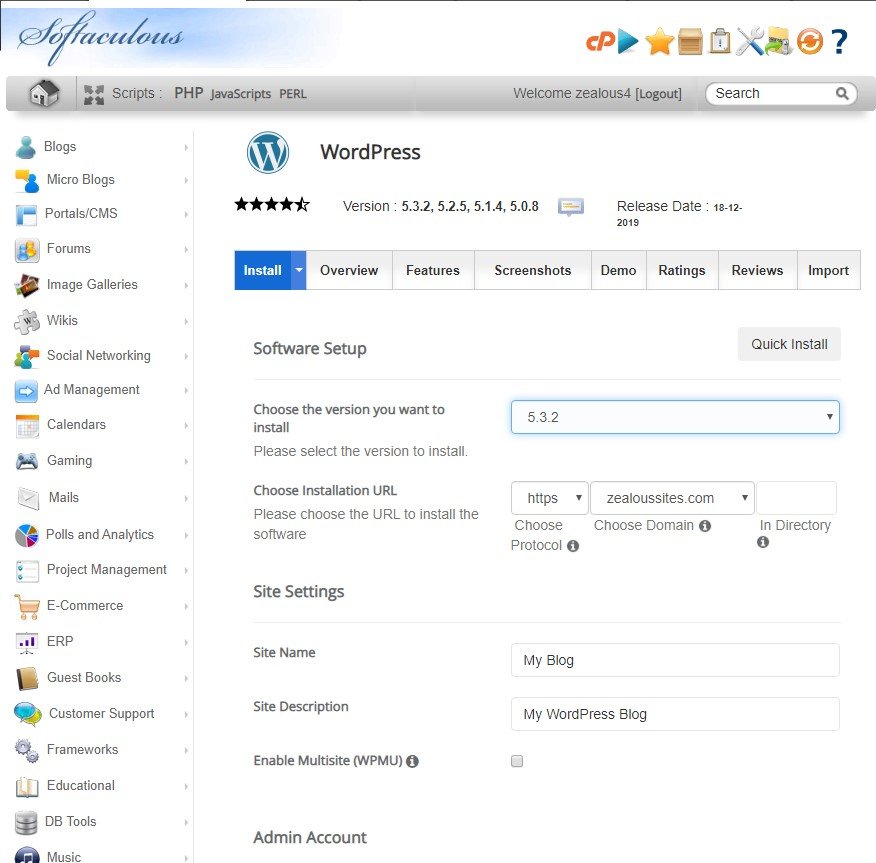Click the Site Description input field
The height and width of the screenshot is (863, 876).
pos(675,714)
